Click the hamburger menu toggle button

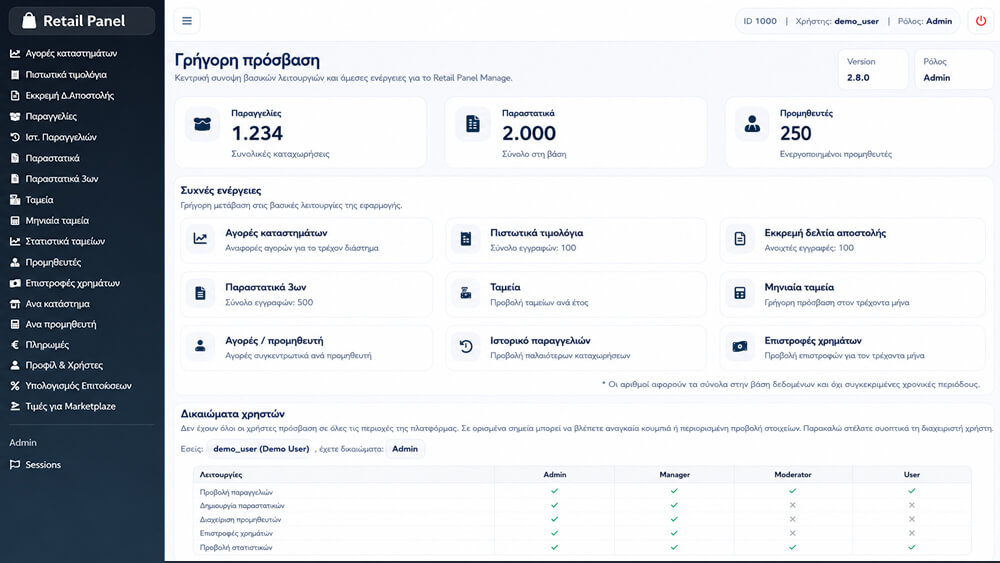coord(187,21)
